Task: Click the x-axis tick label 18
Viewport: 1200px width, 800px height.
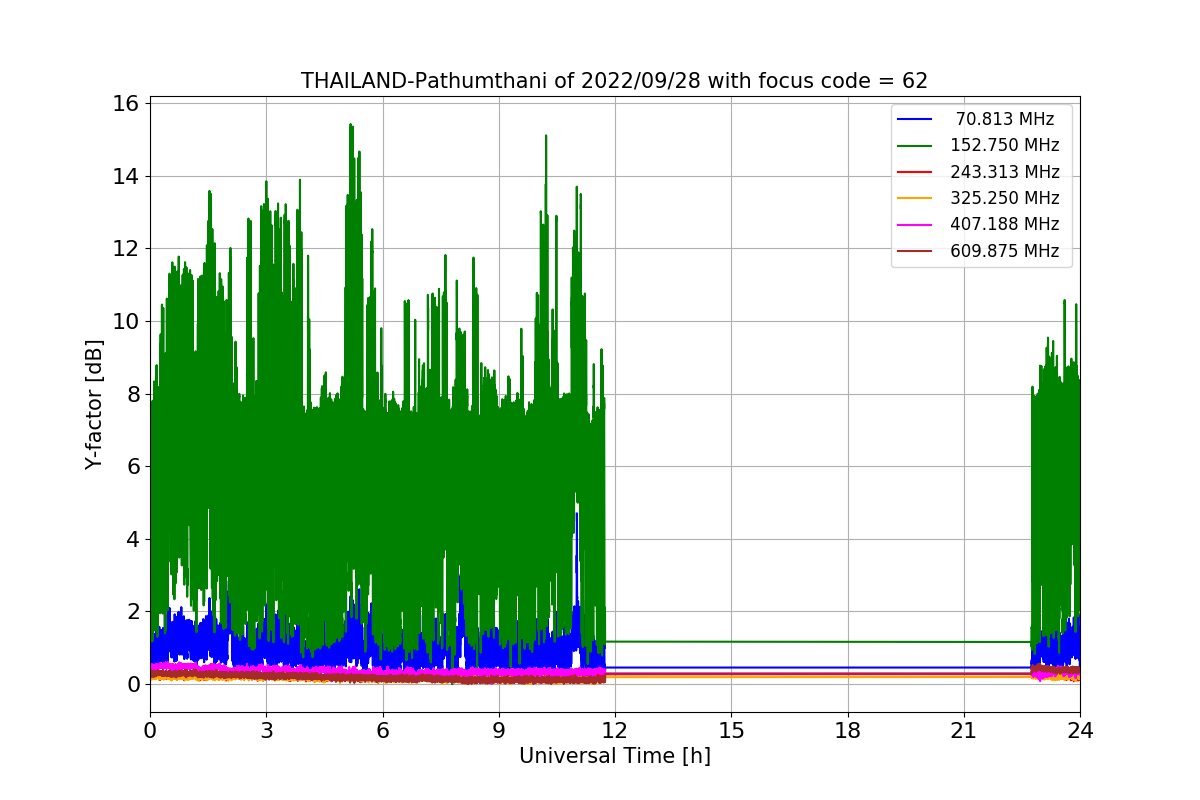Action: (x=847, y=731)
